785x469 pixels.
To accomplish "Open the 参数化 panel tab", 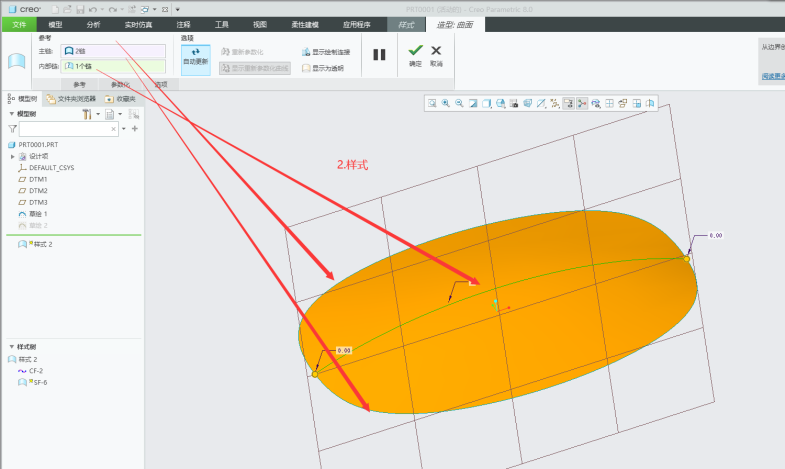I will (120, 84).
